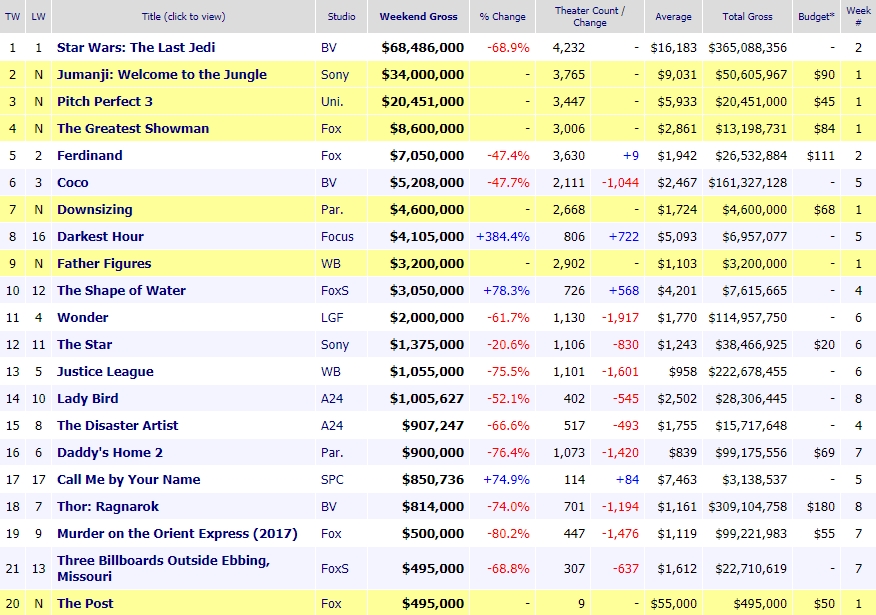Open The Shape of Water link
Viewport: 876px width, 615px height.
[x=121, y=290]
